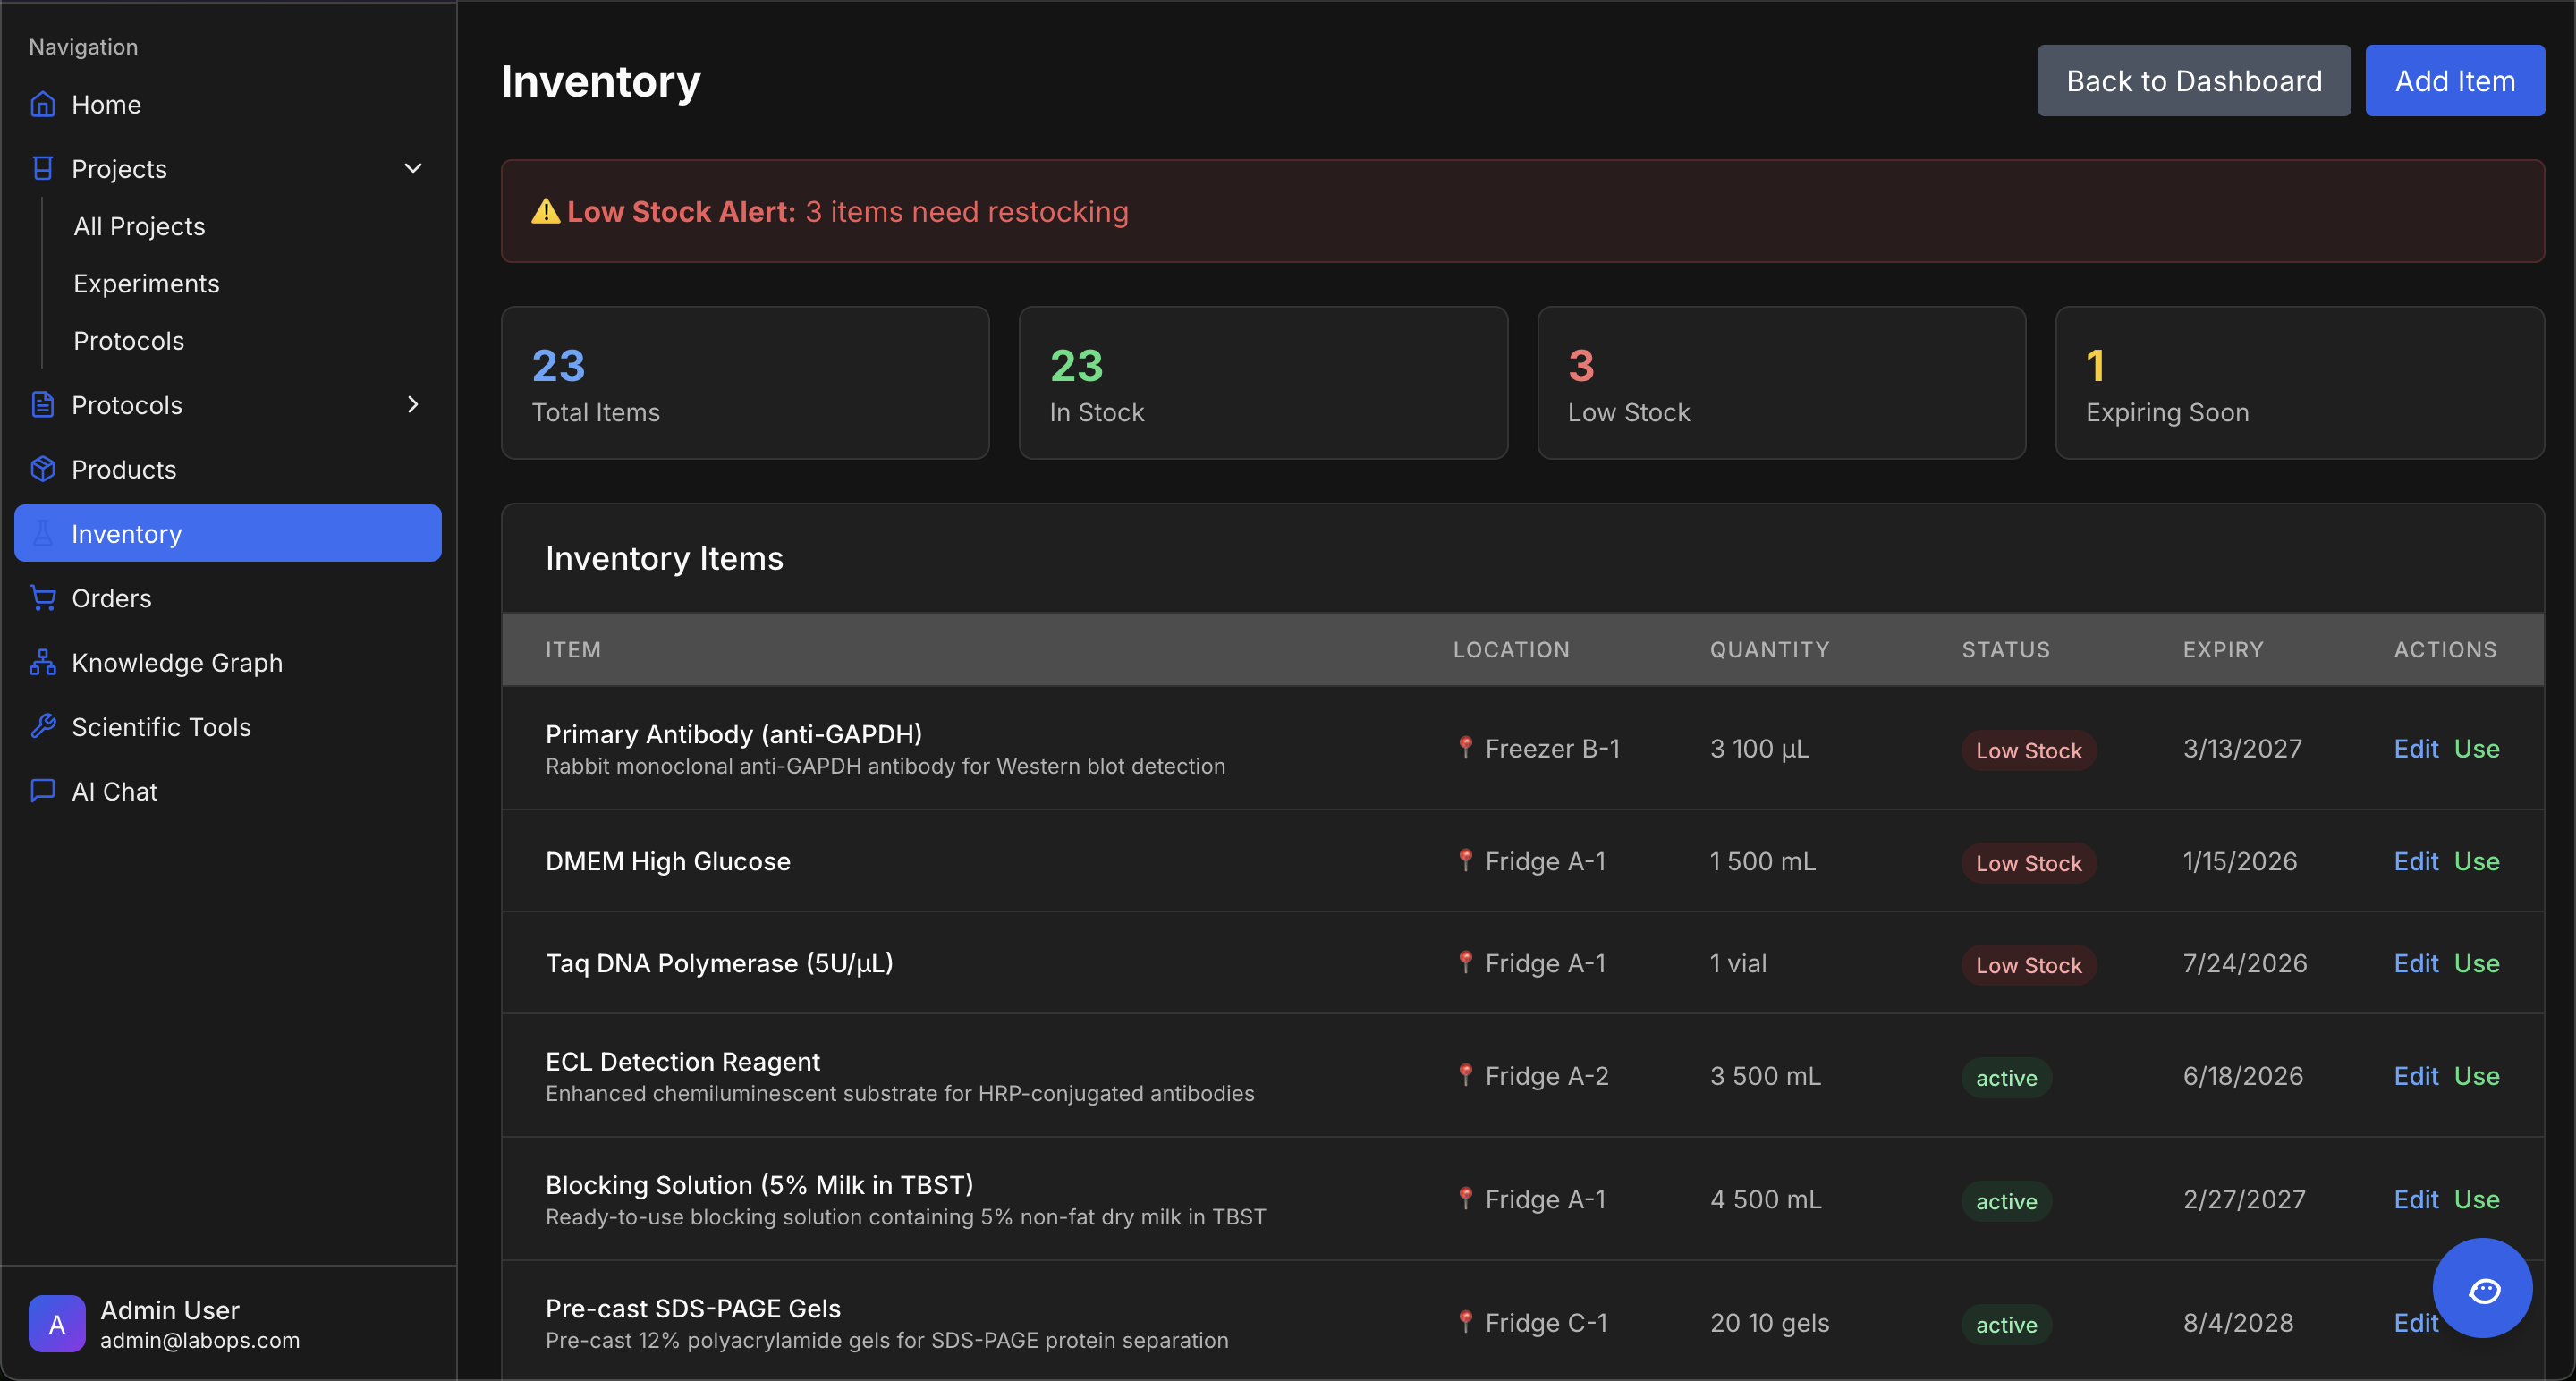The image size is (2576, 1381).
Task: Open the Experiments menu item
Action: click(x=146, y=283)
